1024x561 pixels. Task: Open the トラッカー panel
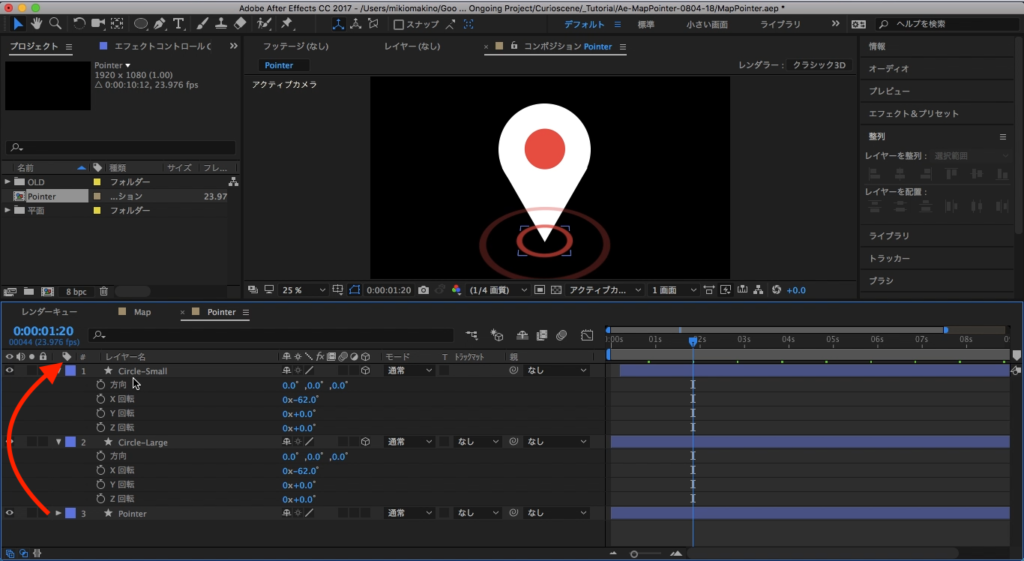(889, 258)
